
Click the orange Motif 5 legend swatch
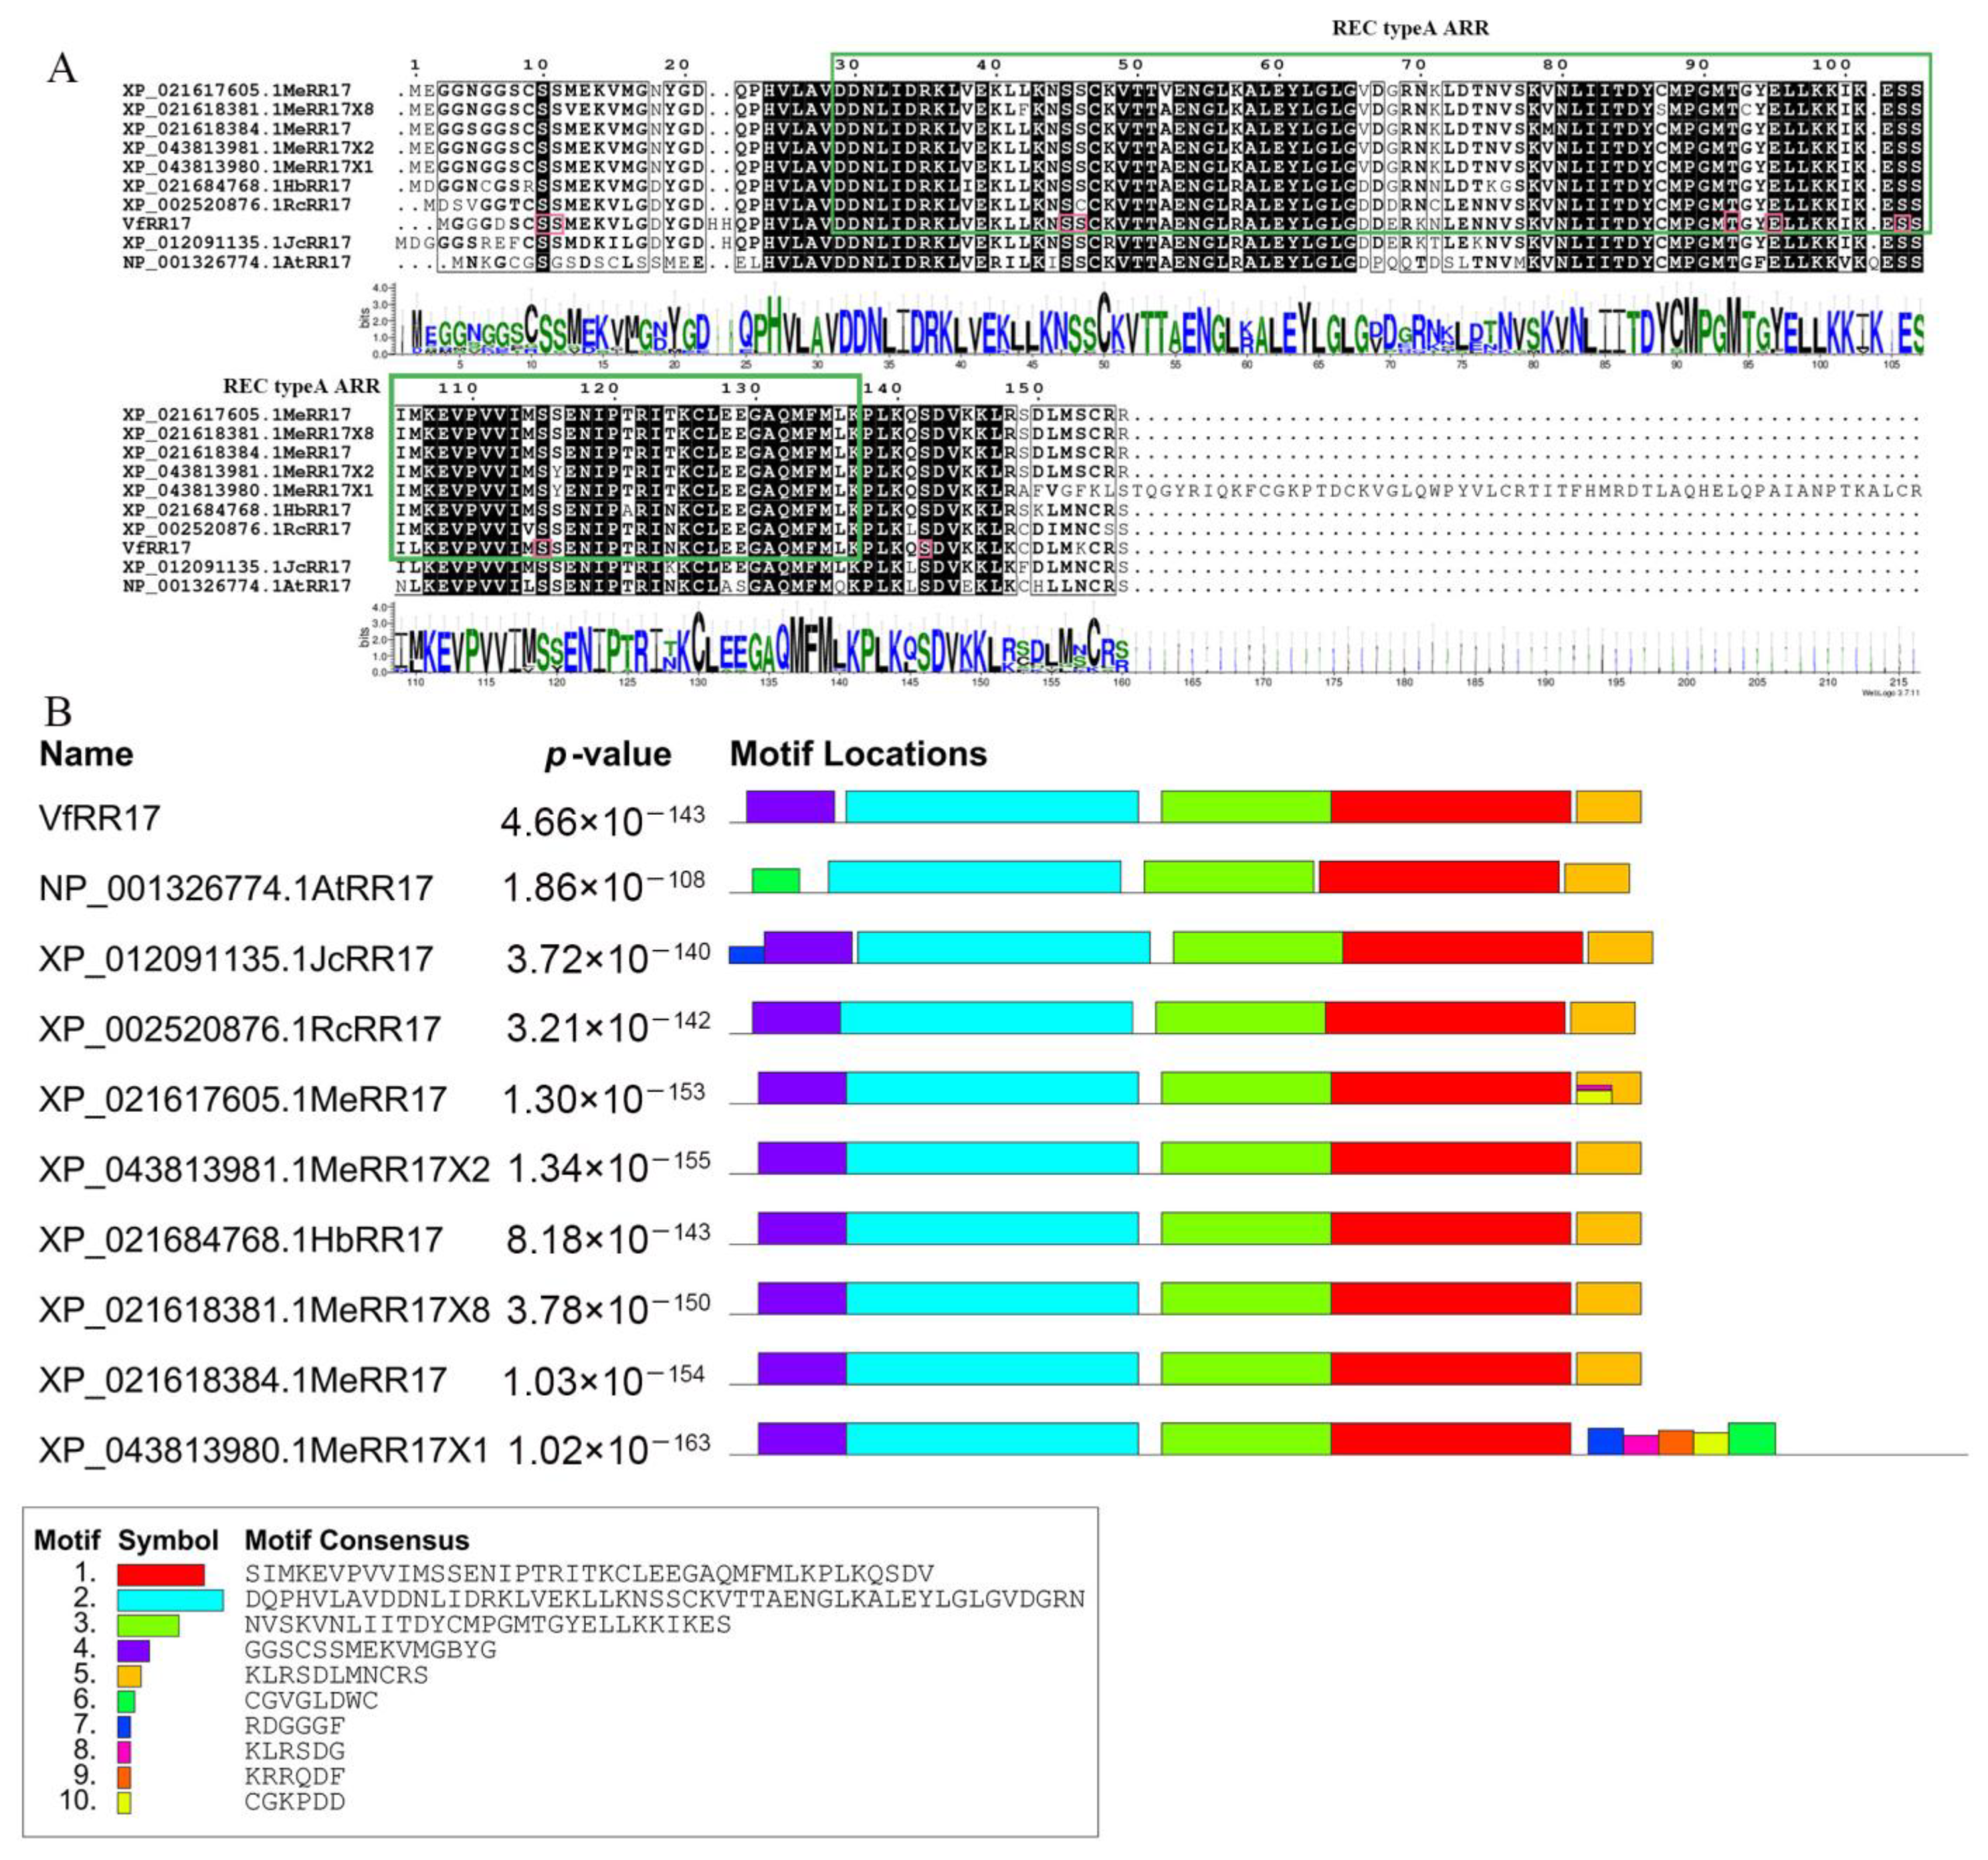[129, 1676]
